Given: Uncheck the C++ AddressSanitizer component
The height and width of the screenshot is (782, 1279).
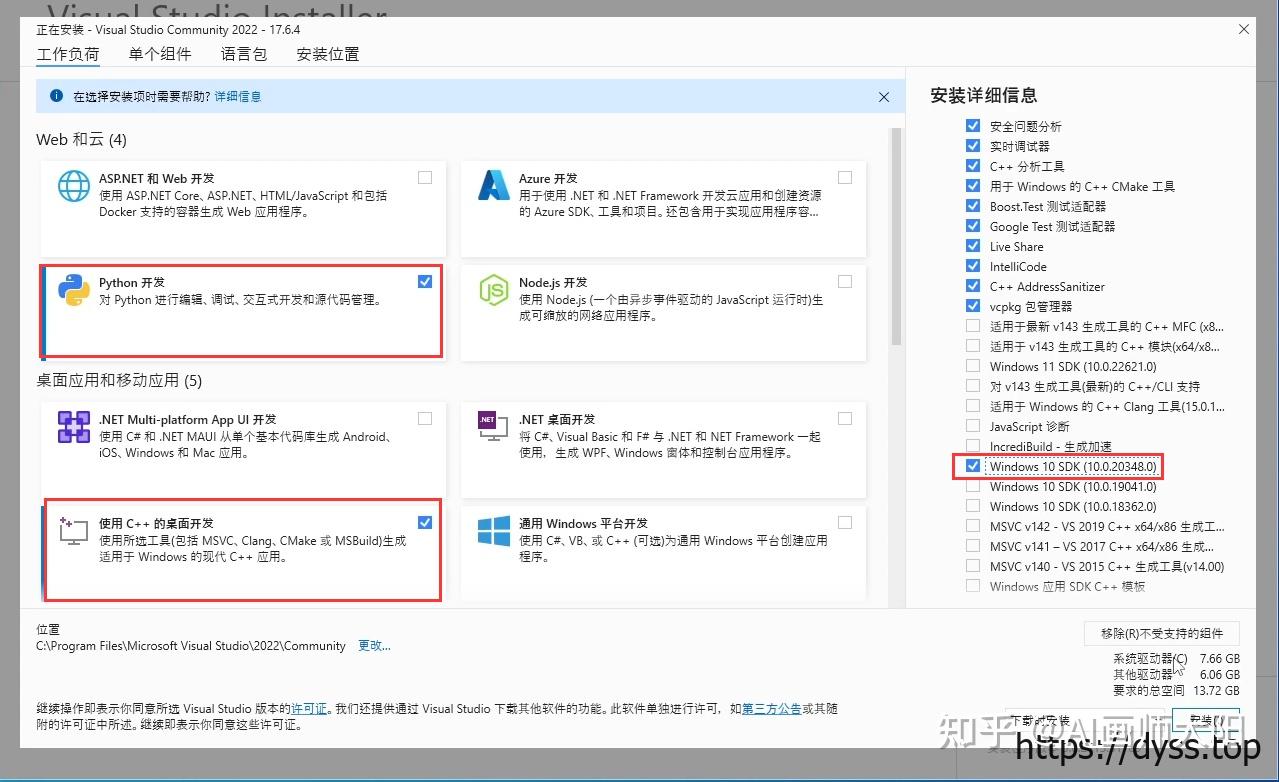Looking at the screenshot, I should coord(973,286).
